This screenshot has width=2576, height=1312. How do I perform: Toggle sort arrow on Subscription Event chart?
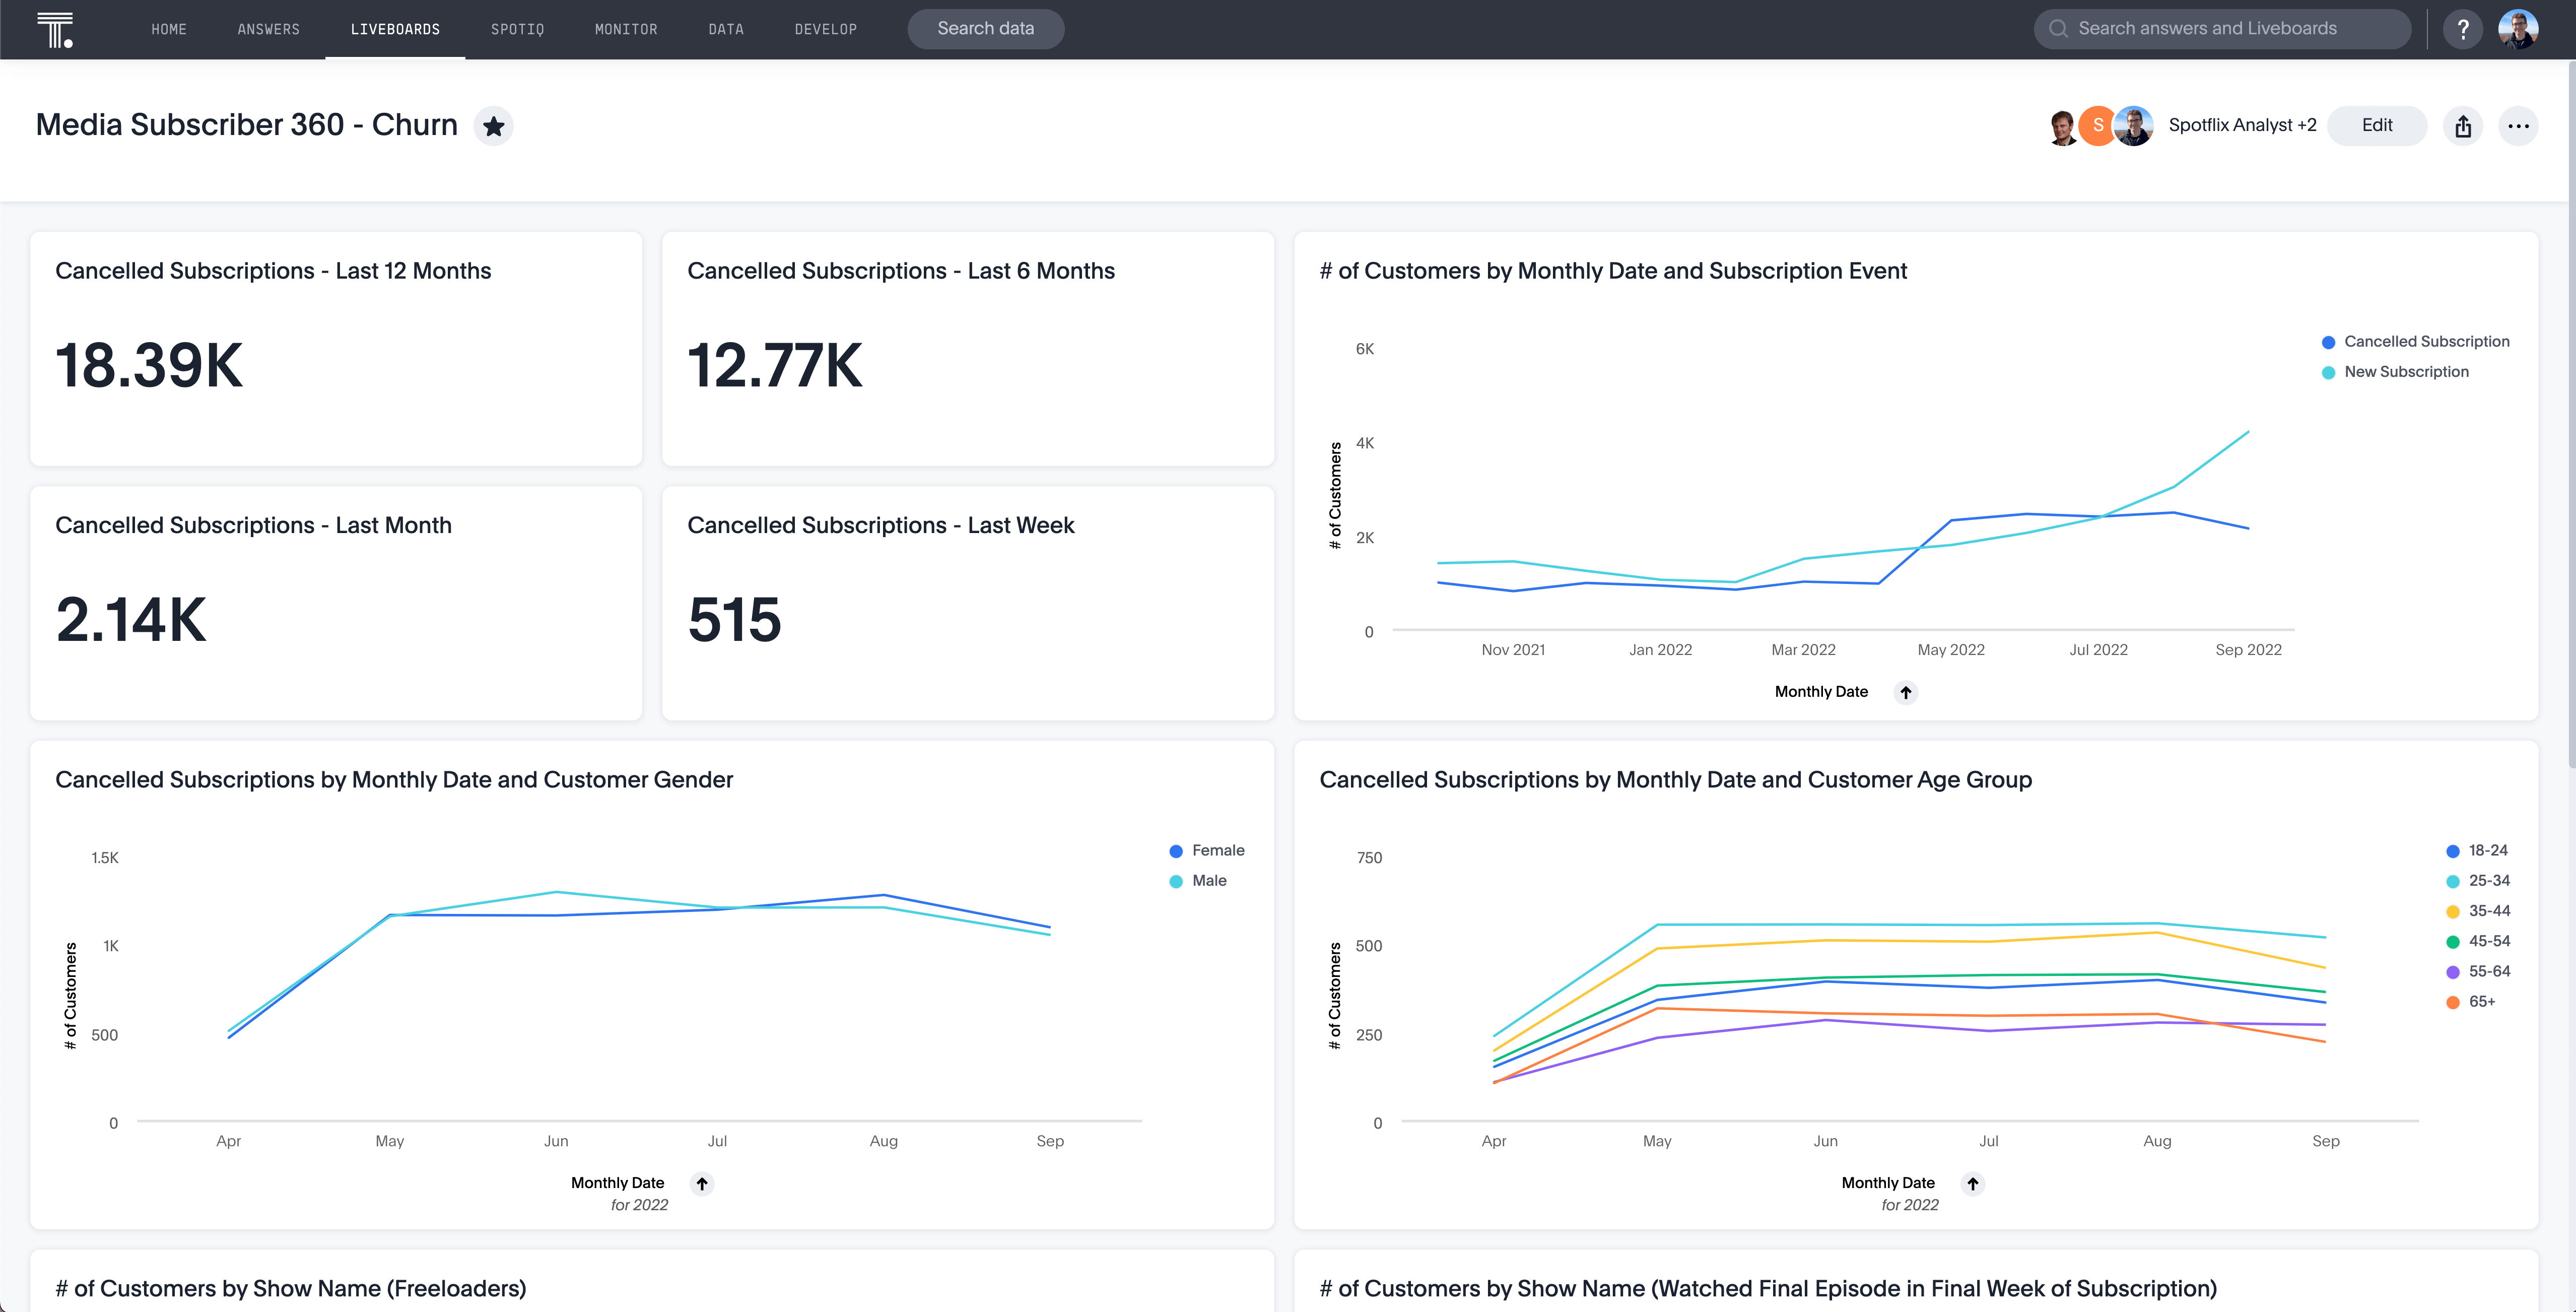pos(1906,692)
